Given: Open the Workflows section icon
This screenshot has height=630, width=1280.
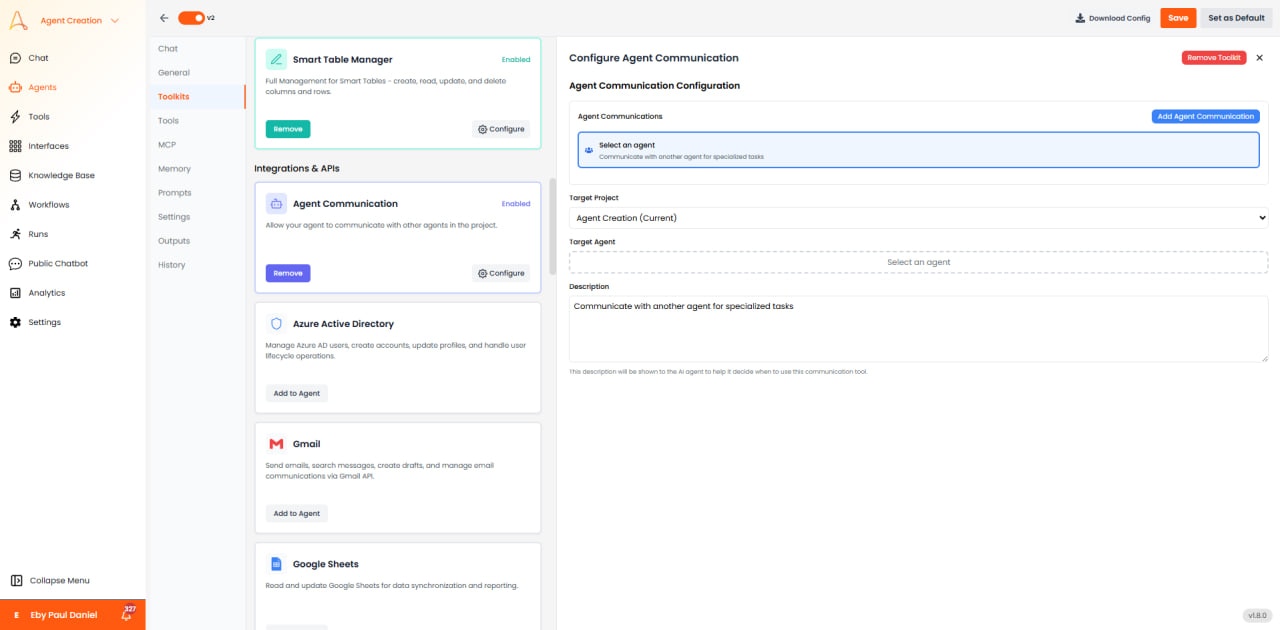Looking at the screenshot, I should point(14,204).
